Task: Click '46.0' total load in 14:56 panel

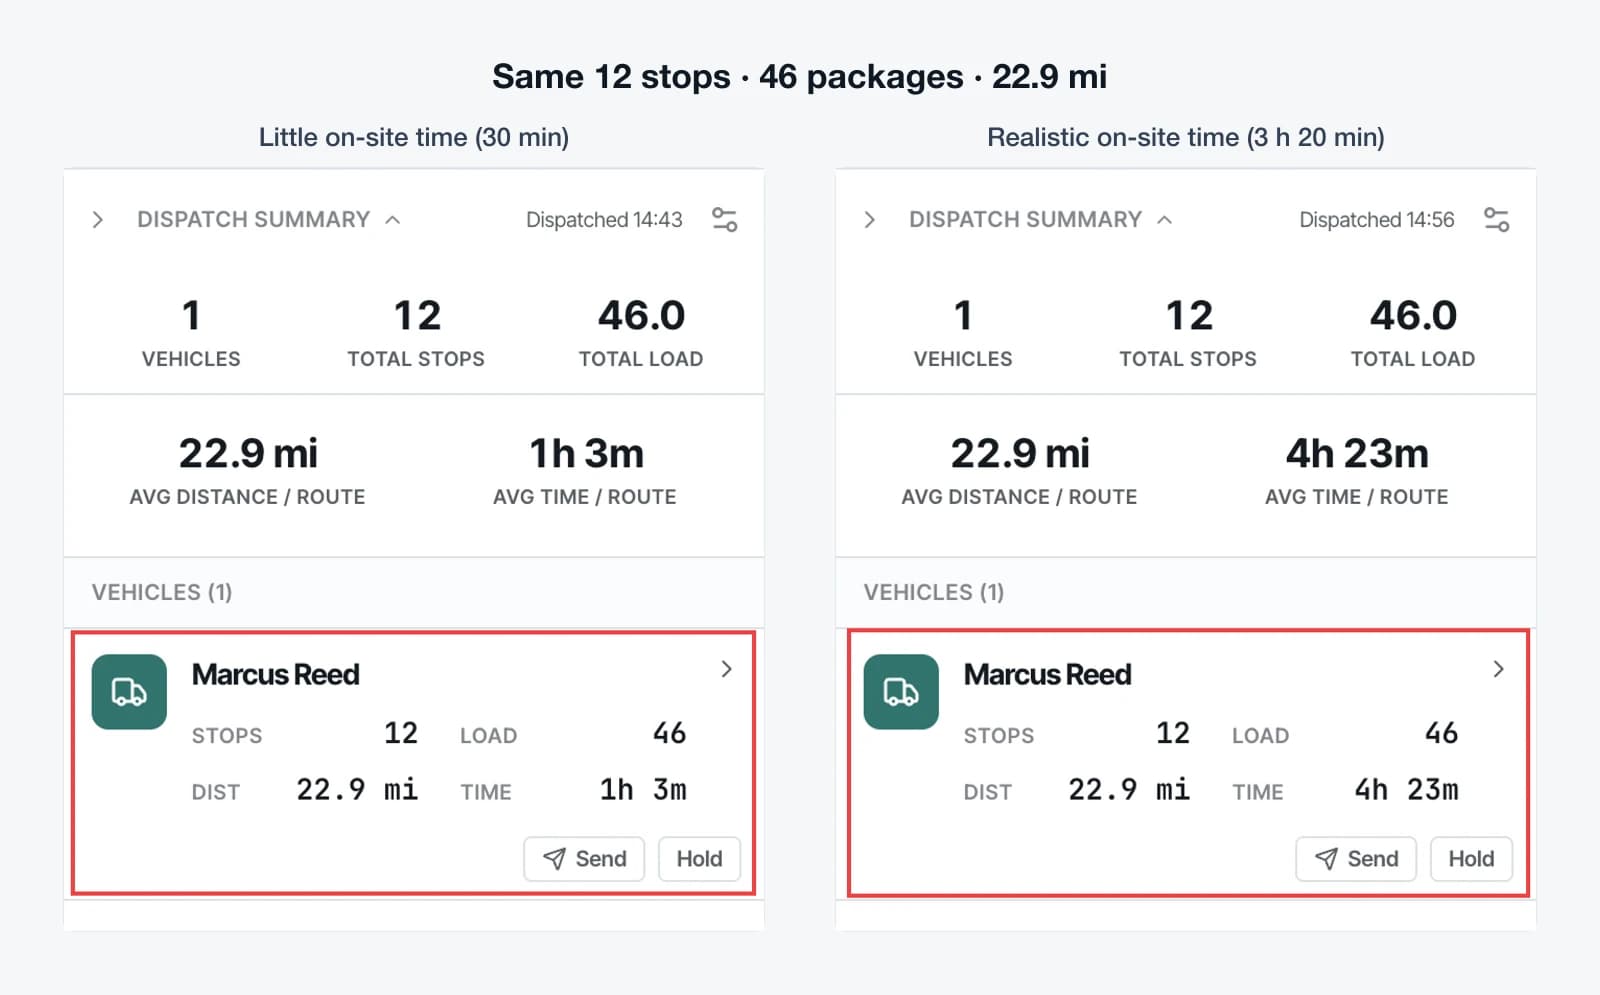Action: tap(1413, 316)
